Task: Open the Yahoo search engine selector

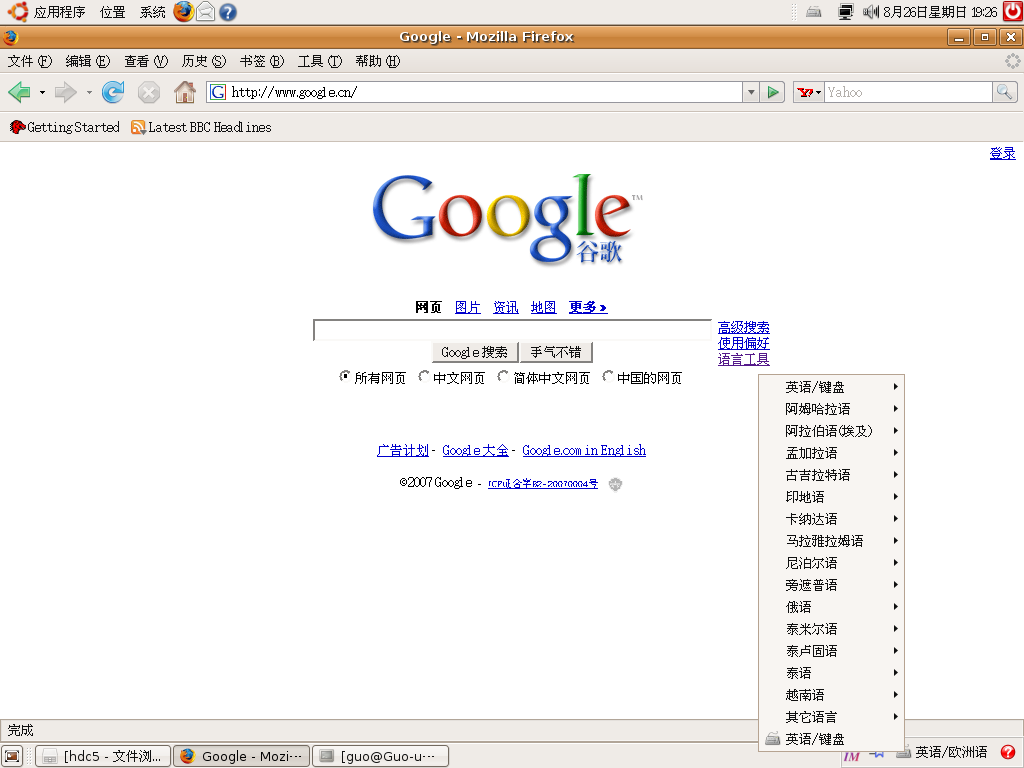Action: pyautogui.click(x=808, y=92)
